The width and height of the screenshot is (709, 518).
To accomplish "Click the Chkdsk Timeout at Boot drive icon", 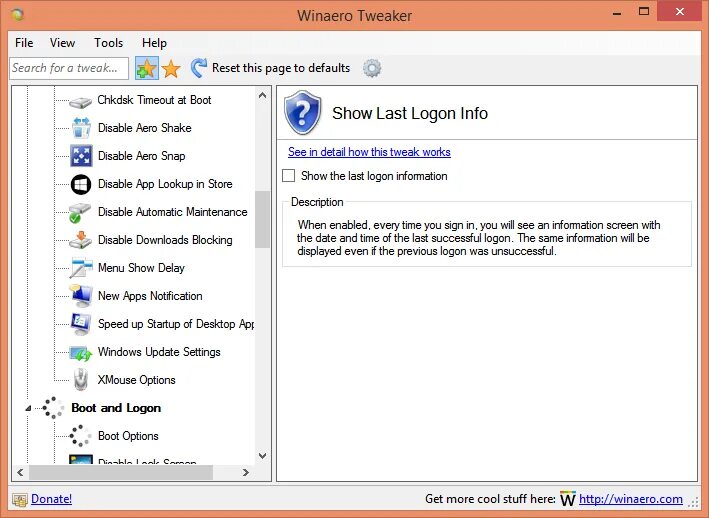I will (81, 102).
